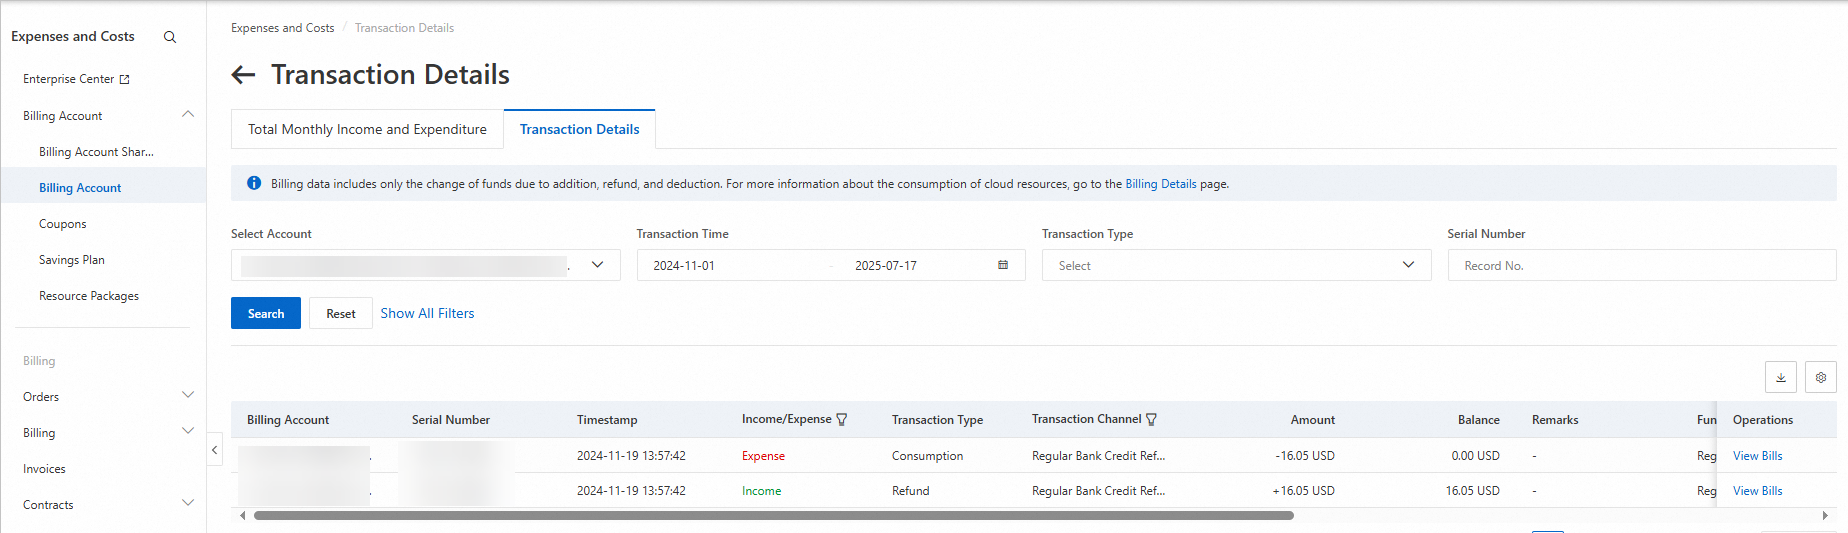Click the red Expense cell

763,456
